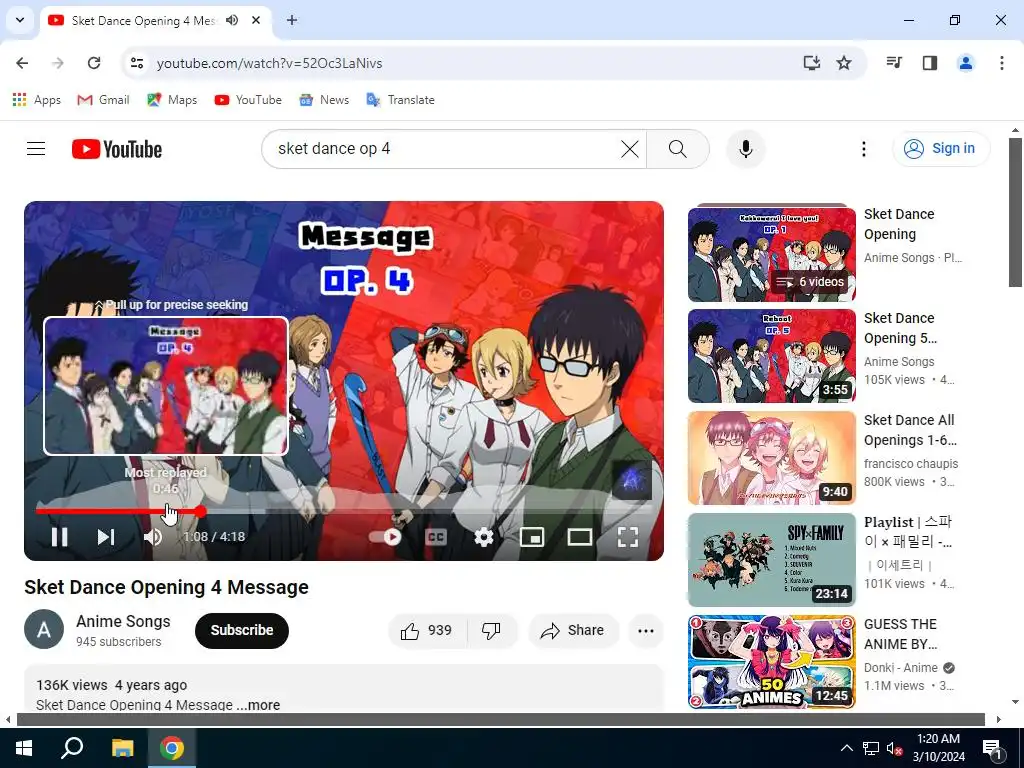
Task: Reload the current page
Action: [x=94, y=63]
